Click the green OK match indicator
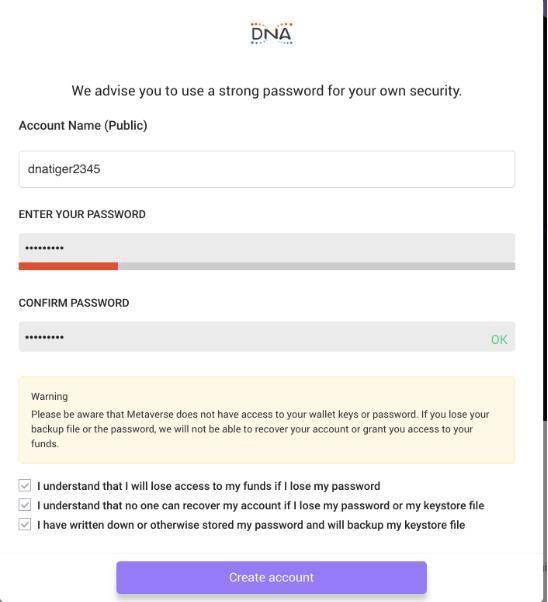This screenshot has height=602, width=548. [x=499, y=339]
